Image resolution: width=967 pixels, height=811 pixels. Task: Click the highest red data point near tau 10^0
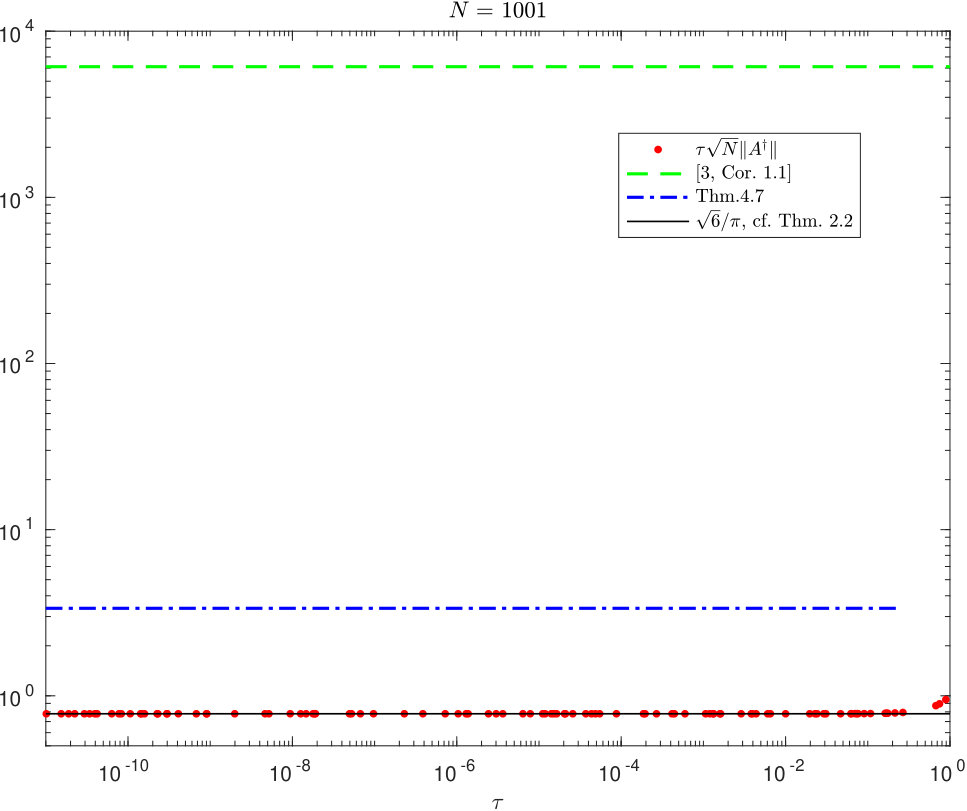(946, 700)
